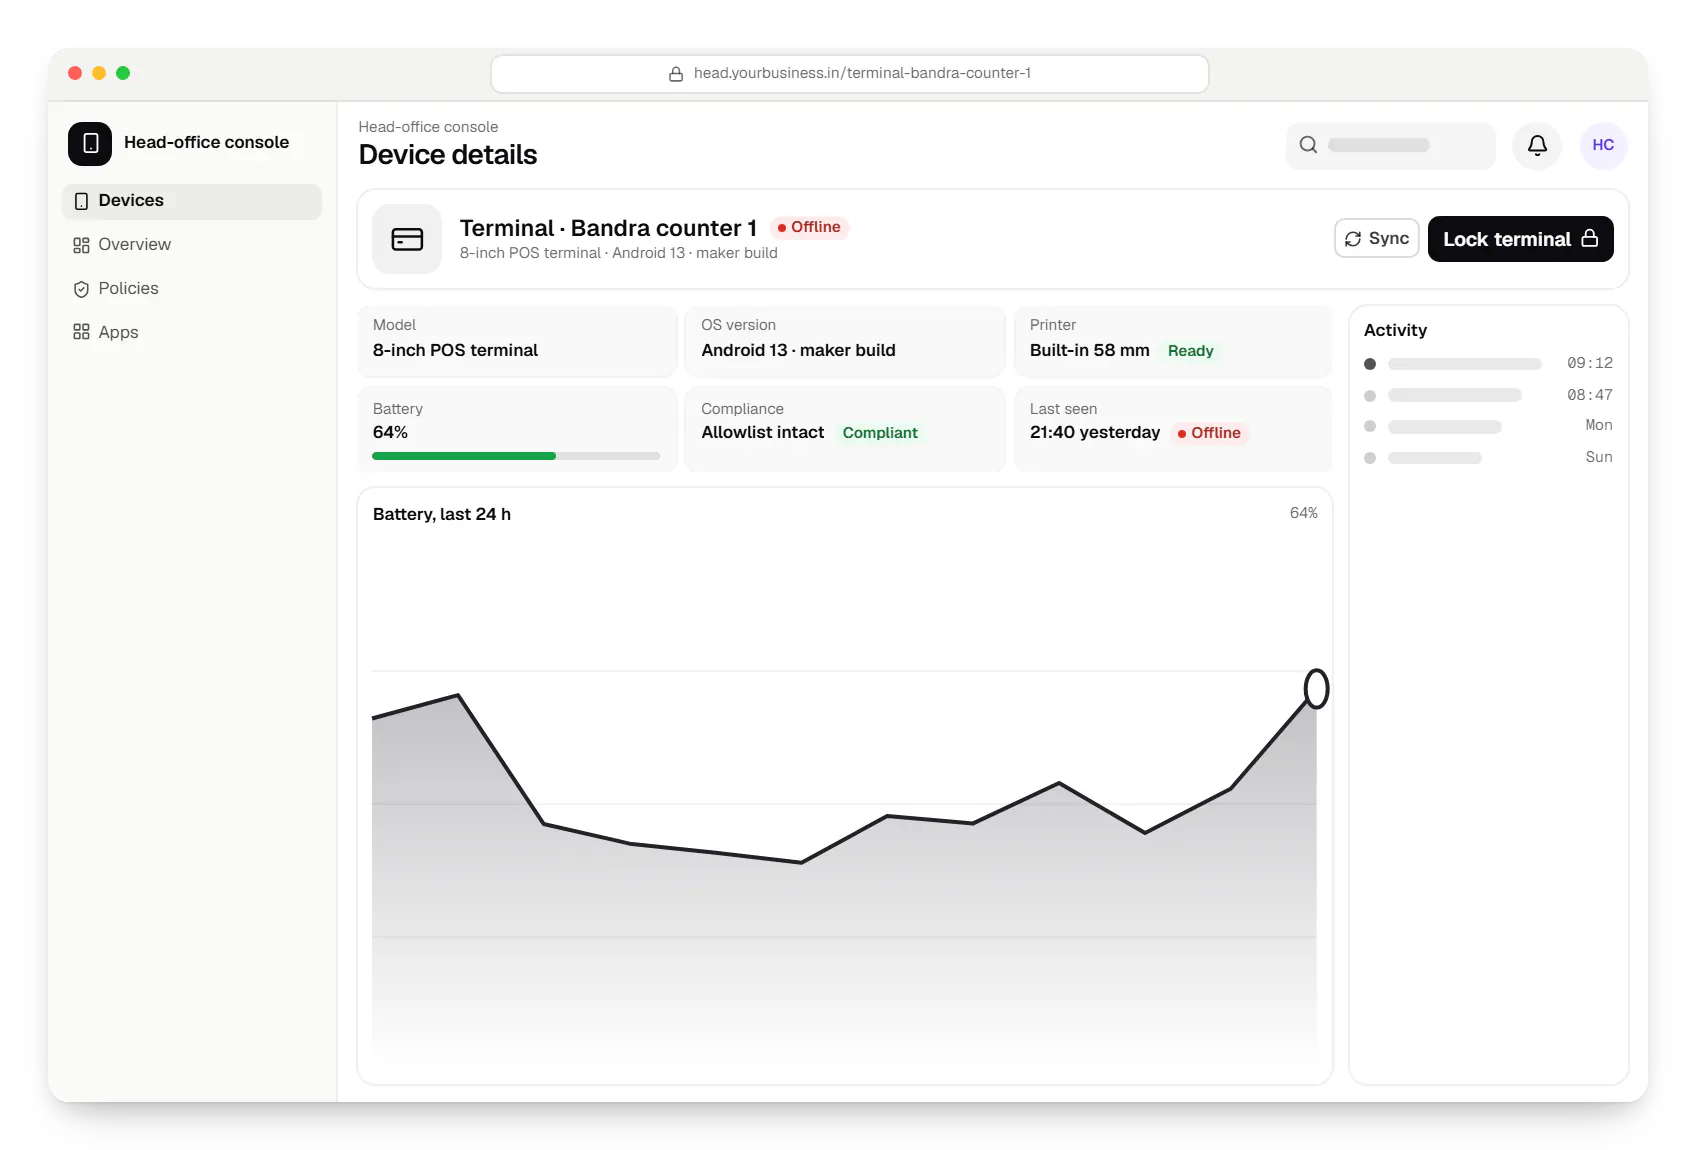
Task: Click the 'Head-office console' breadcrumb text
Action: point(428,127)
